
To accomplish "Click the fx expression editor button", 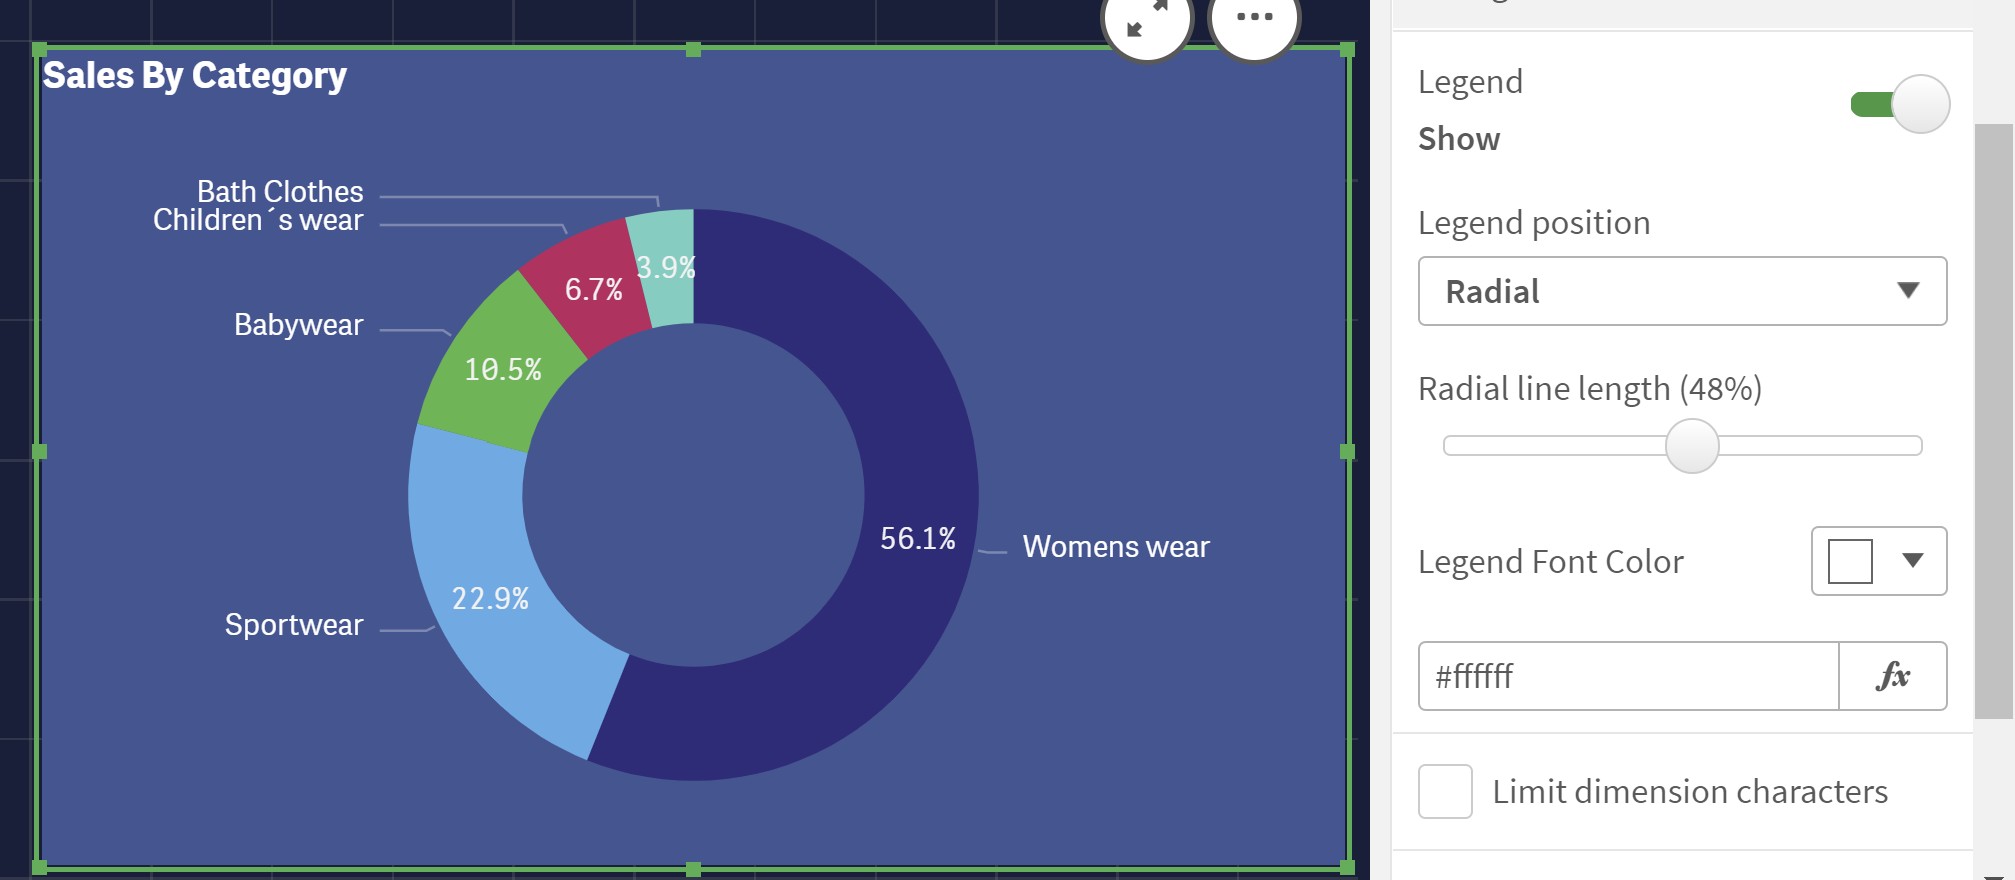I will click(x=1893, y=676).
